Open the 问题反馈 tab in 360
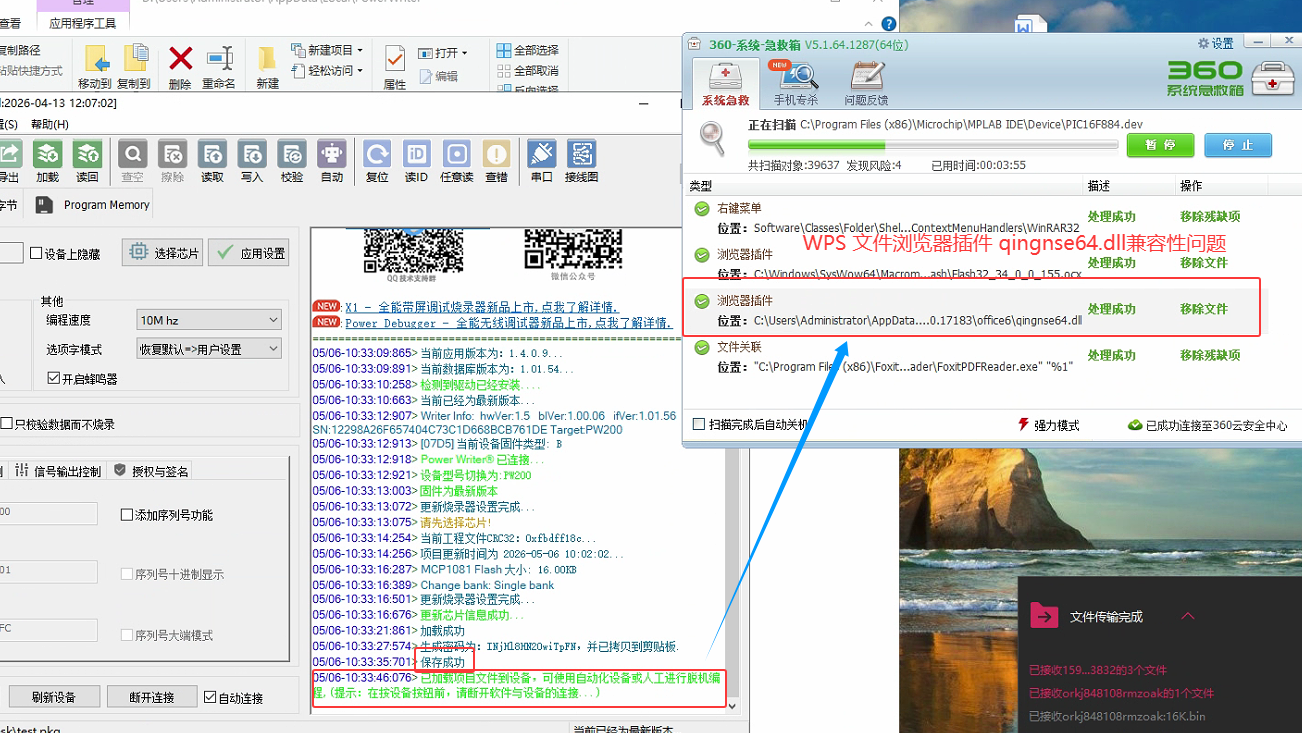1302x733 pixels. (x=866, y=84)
